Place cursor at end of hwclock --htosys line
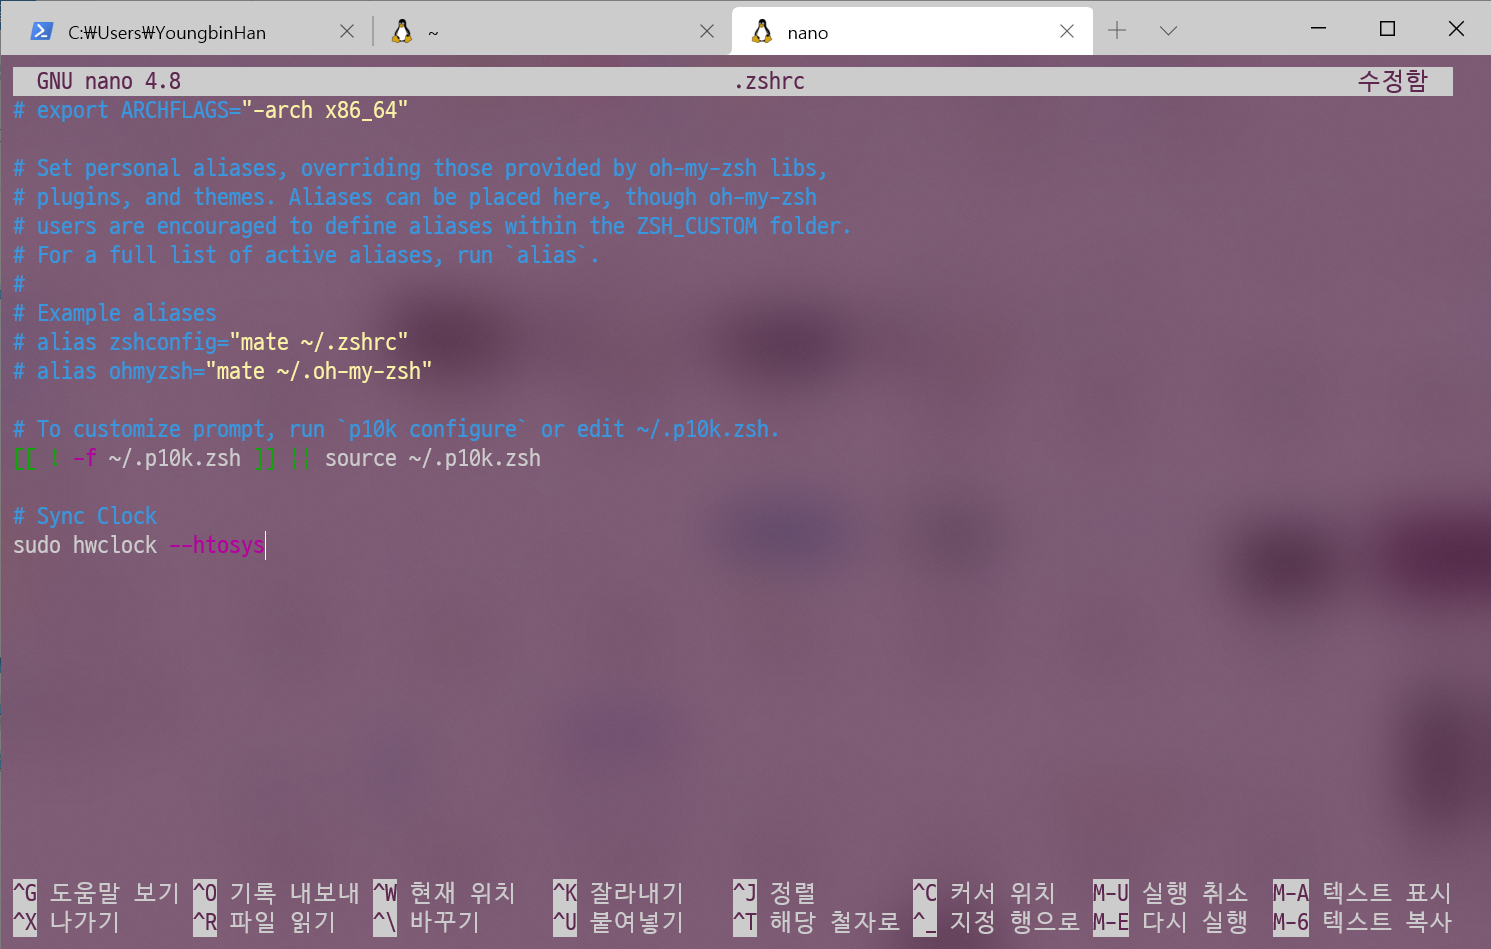Screen dimensions: 1491x949 [266, 546]
